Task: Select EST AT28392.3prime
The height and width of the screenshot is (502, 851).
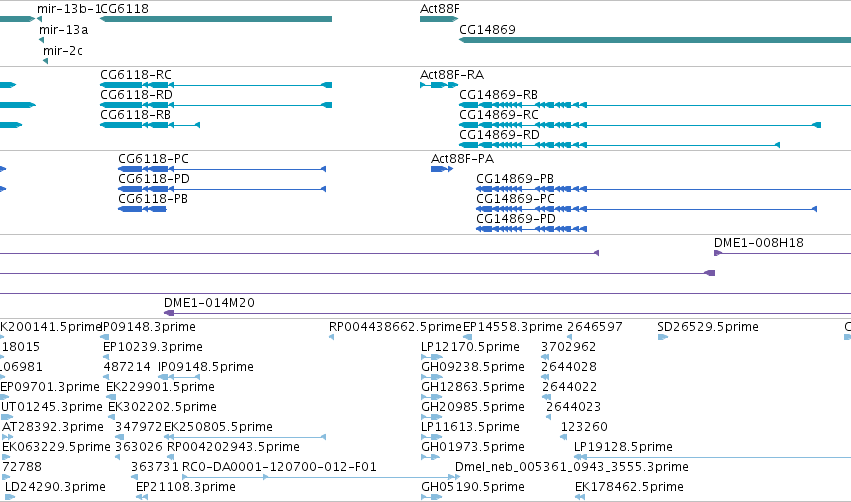Action: coord(53,427)
